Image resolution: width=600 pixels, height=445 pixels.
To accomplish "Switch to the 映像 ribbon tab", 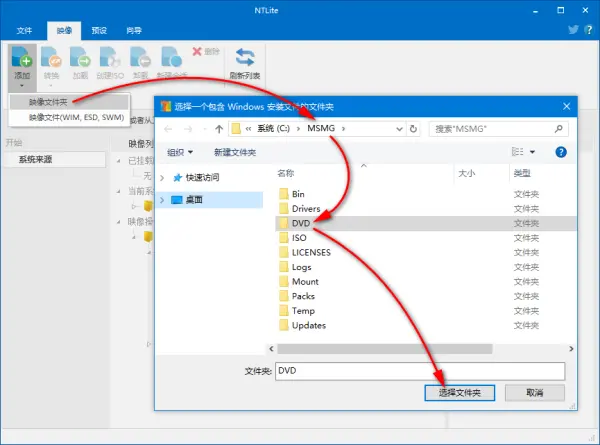I will 64,30.
